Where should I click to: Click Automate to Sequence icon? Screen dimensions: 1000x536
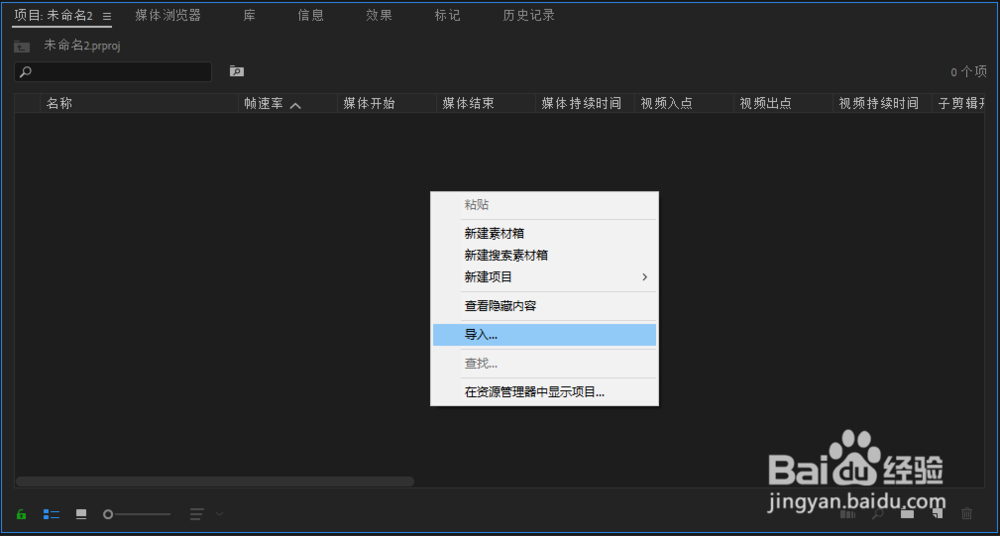point(848,513)
